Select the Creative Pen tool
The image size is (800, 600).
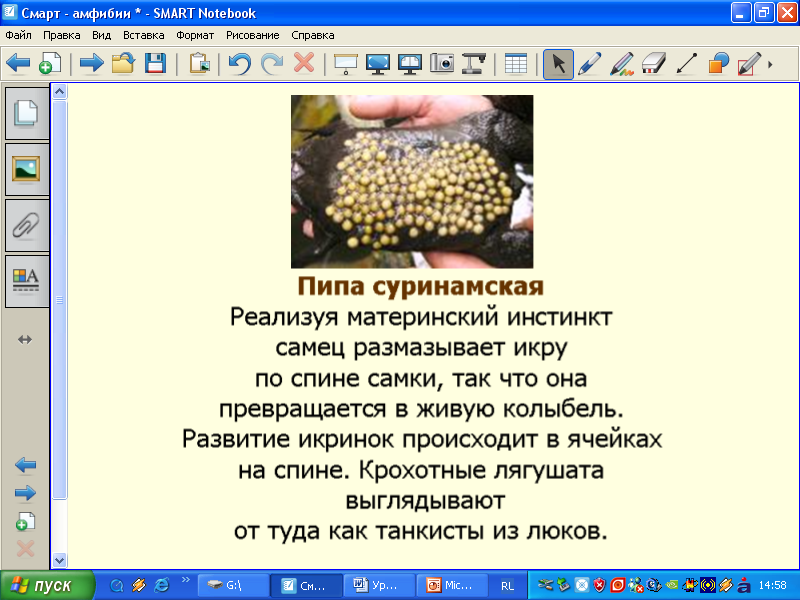pyautogui.click(x=622, y=64)
